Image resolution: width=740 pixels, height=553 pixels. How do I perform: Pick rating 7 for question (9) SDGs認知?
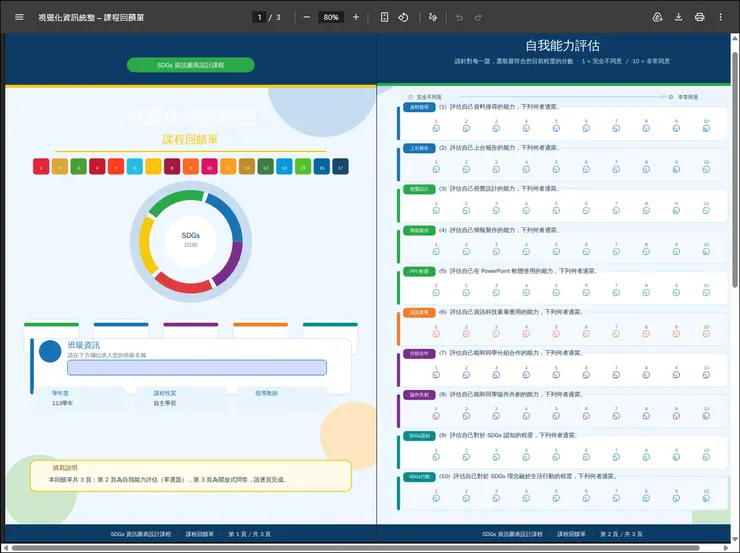coord(616,457)
